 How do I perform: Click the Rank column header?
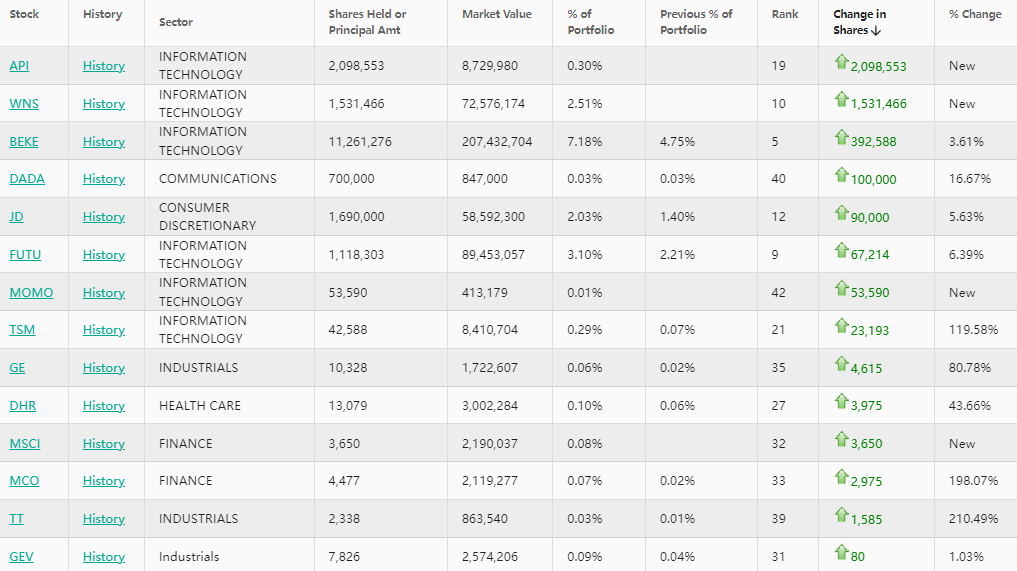[x=785, y=14]
